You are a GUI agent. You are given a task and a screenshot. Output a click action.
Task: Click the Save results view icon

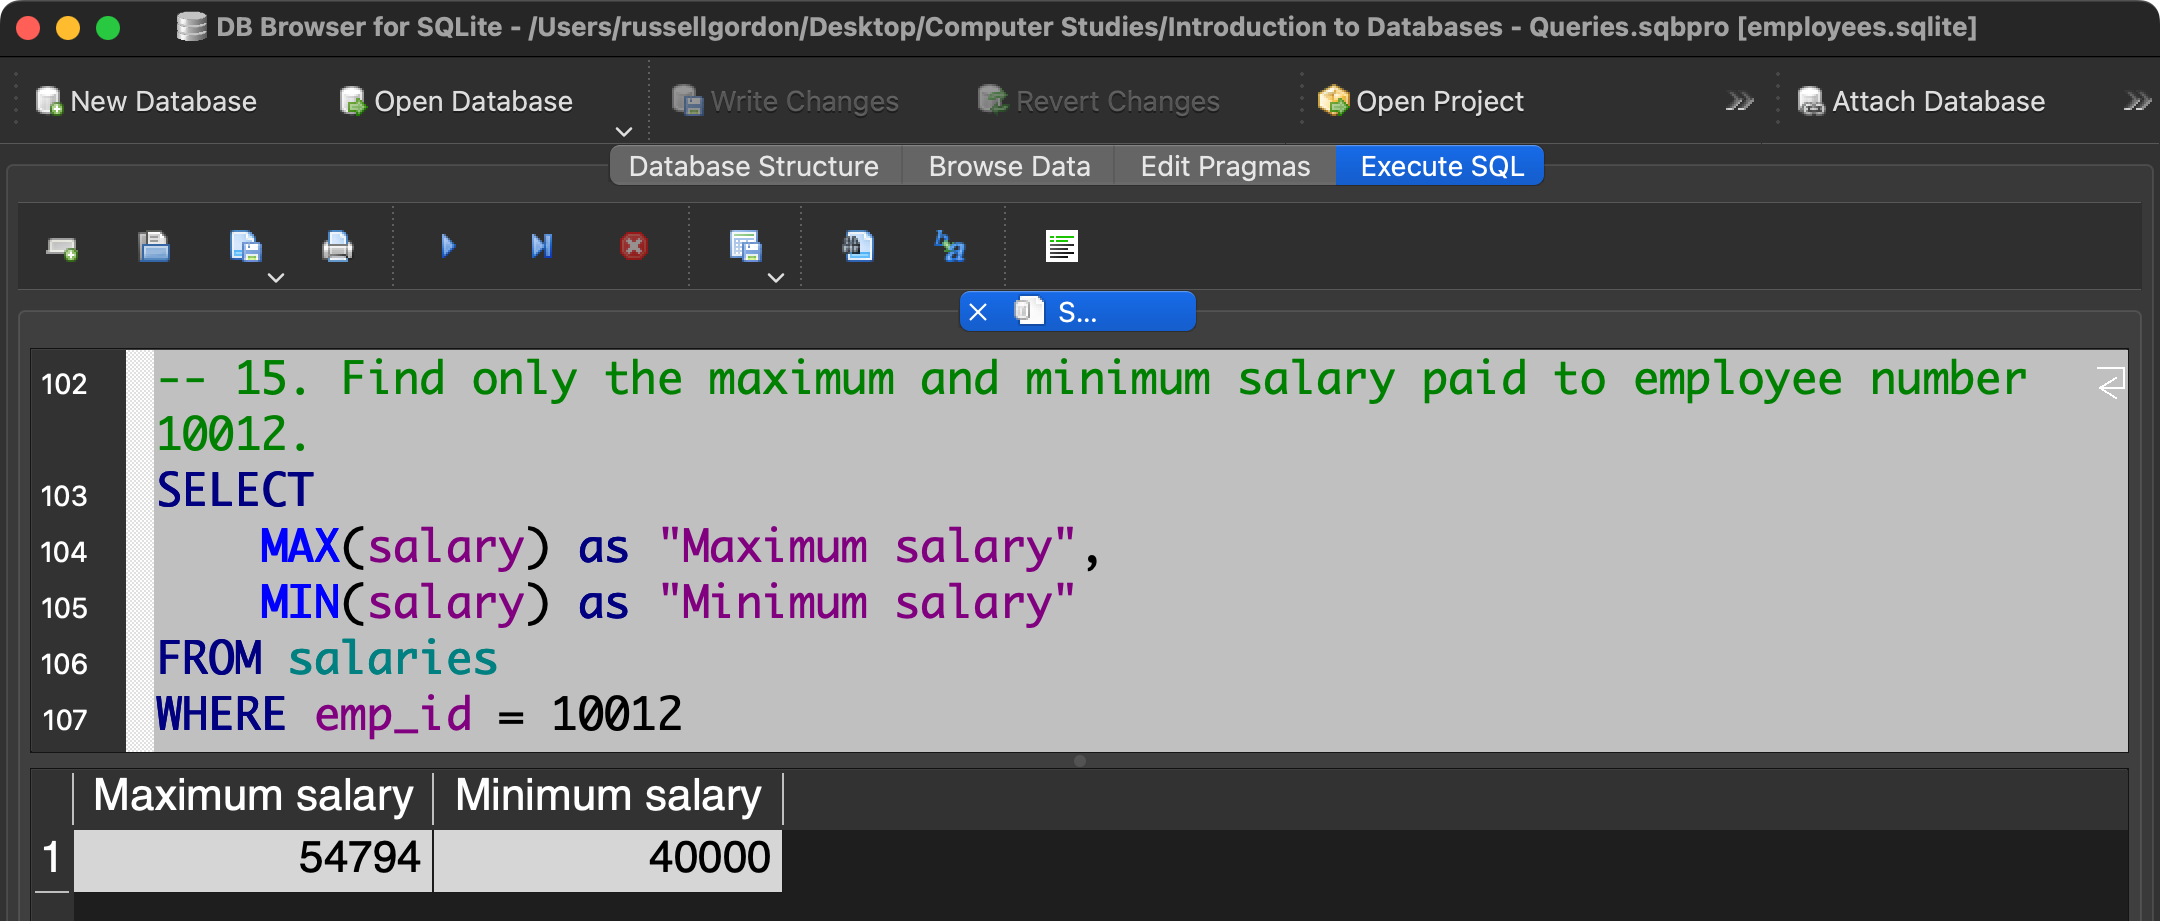pyautogui.click(x=745, y=246)
